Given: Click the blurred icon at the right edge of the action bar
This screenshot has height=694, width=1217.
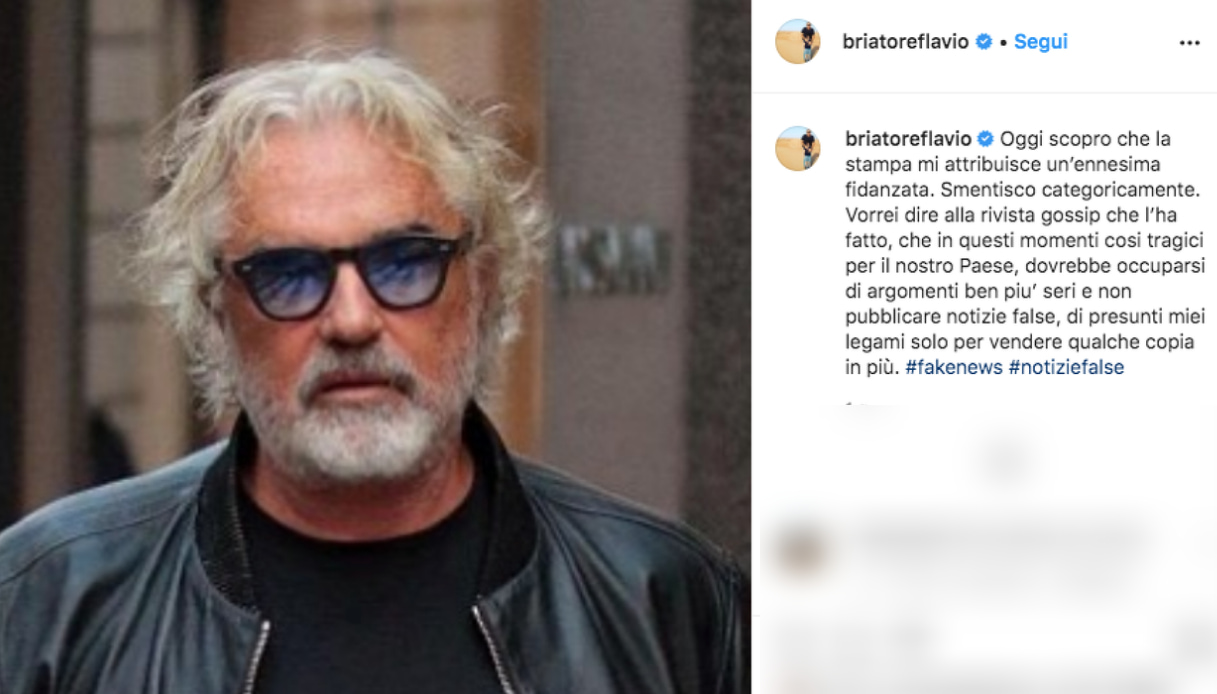Looking at the screenshot, I should click(x=1196, y=642).
